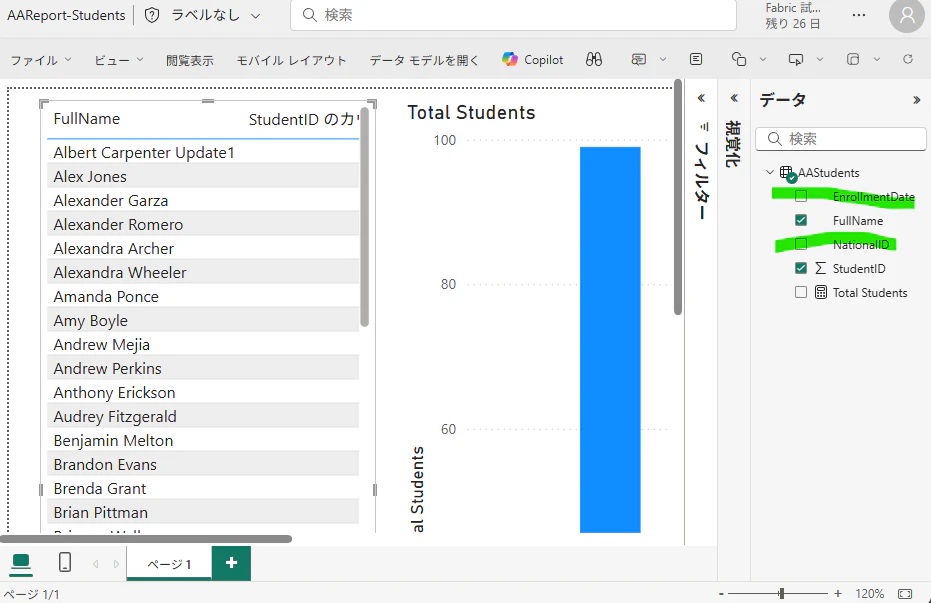
Task: Click the 120% zoom level text
Action: (x=869, y=594)
